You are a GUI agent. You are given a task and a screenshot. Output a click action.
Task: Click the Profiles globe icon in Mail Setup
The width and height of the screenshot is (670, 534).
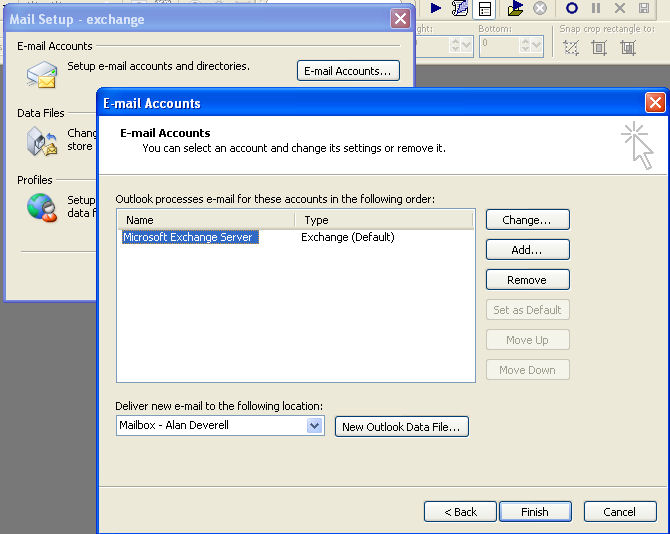41,208
